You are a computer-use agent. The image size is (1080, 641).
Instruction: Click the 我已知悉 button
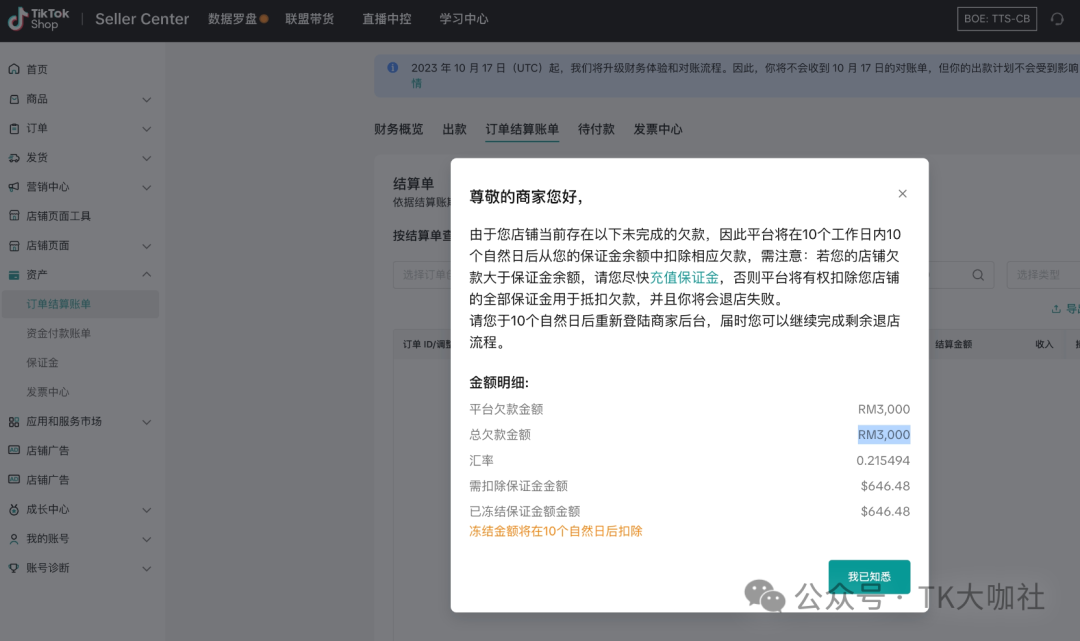pos(869,577)
